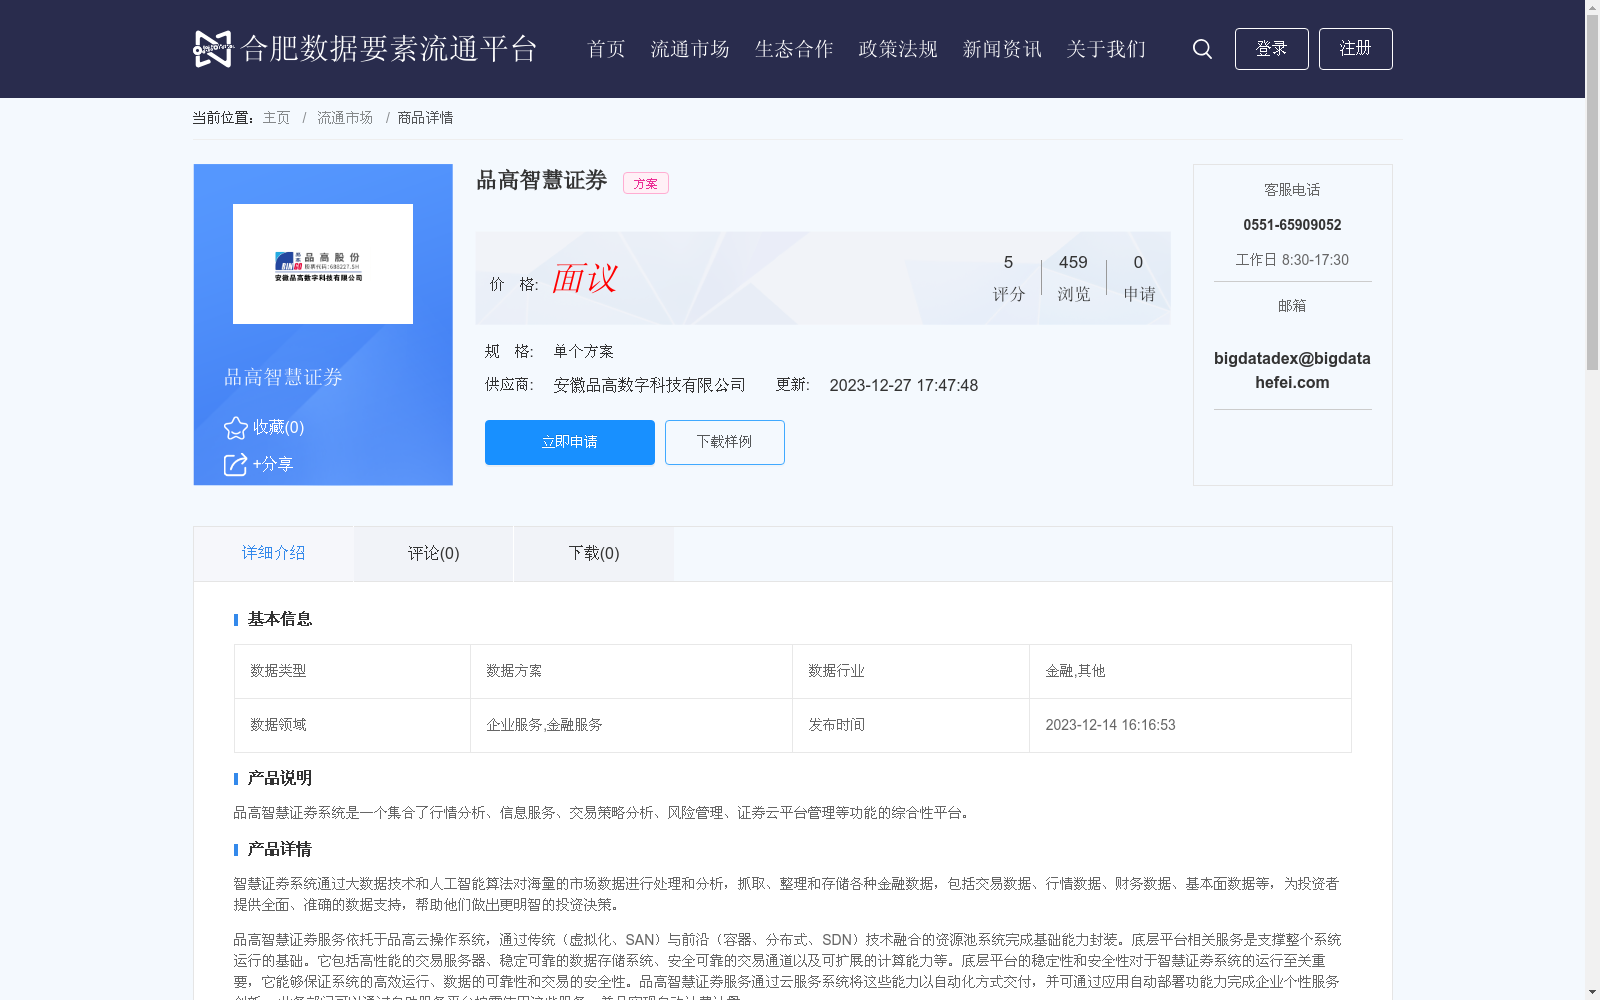Click the 459 浏览 view count
Viewport: 1600px width, 1000px height.
(1073, 277)
